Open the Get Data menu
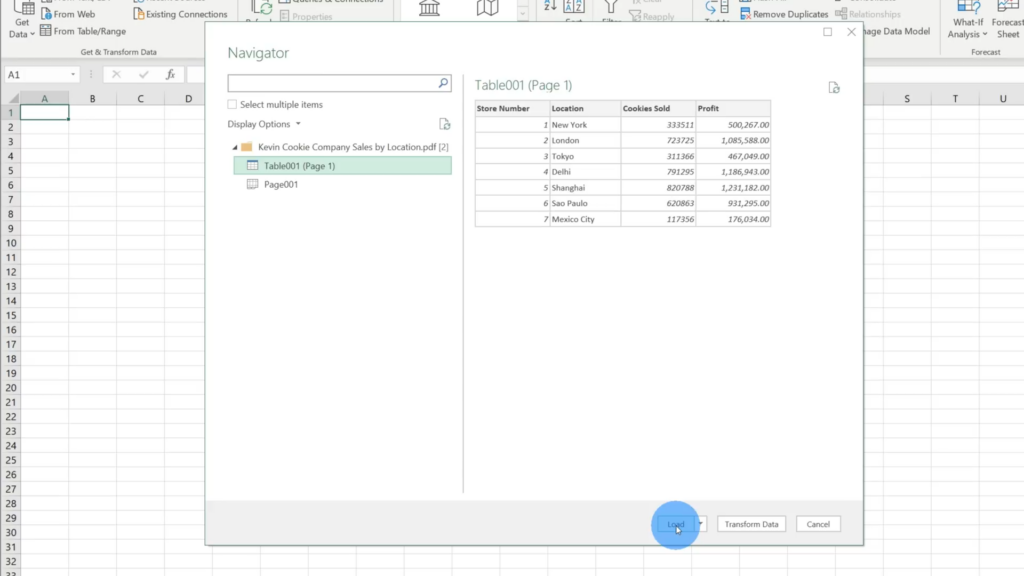1024x576 pixels. point(21,20)
